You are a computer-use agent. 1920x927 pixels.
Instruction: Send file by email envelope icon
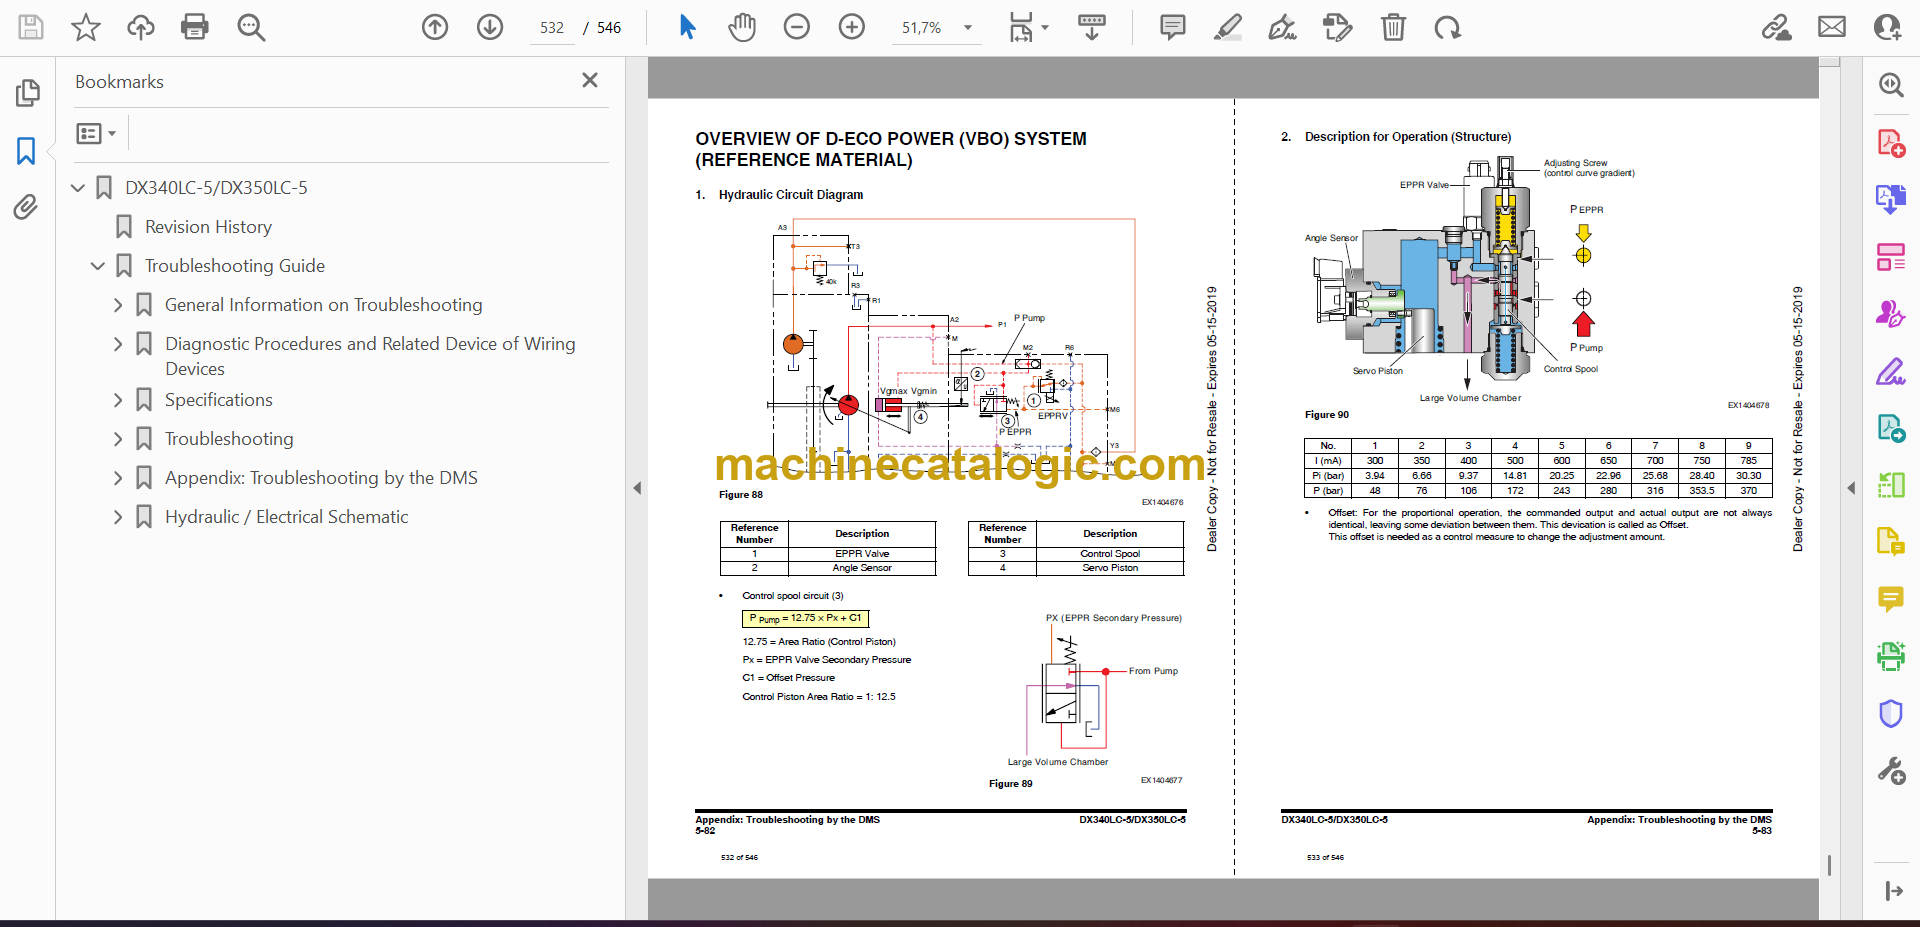(x=1832, y=27)
